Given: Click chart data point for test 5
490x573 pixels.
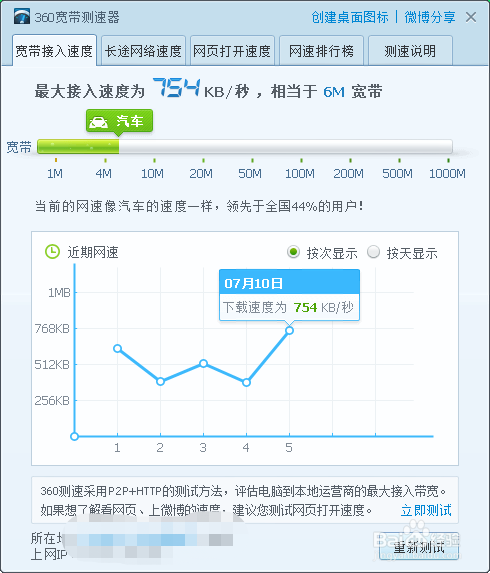Looking at the screenshot, I should point(289,330).
